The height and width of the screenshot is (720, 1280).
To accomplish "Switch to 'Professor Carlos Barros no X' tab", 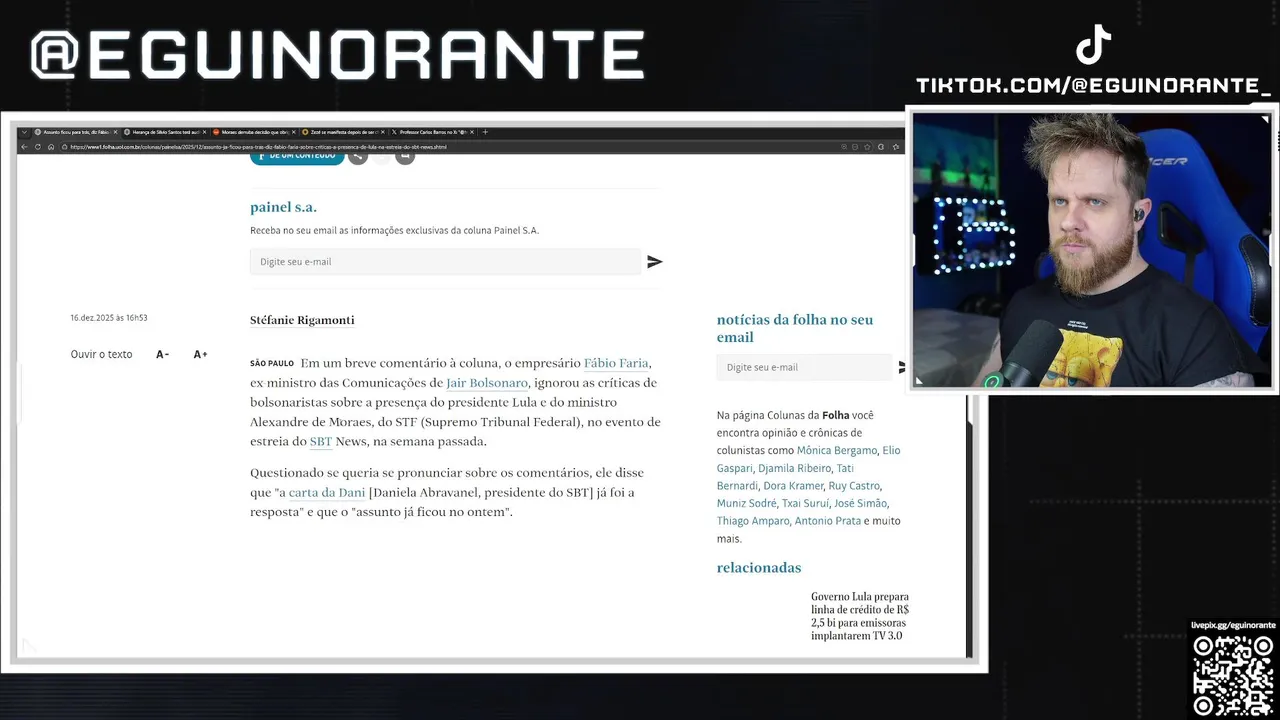I will pos(432,132).
